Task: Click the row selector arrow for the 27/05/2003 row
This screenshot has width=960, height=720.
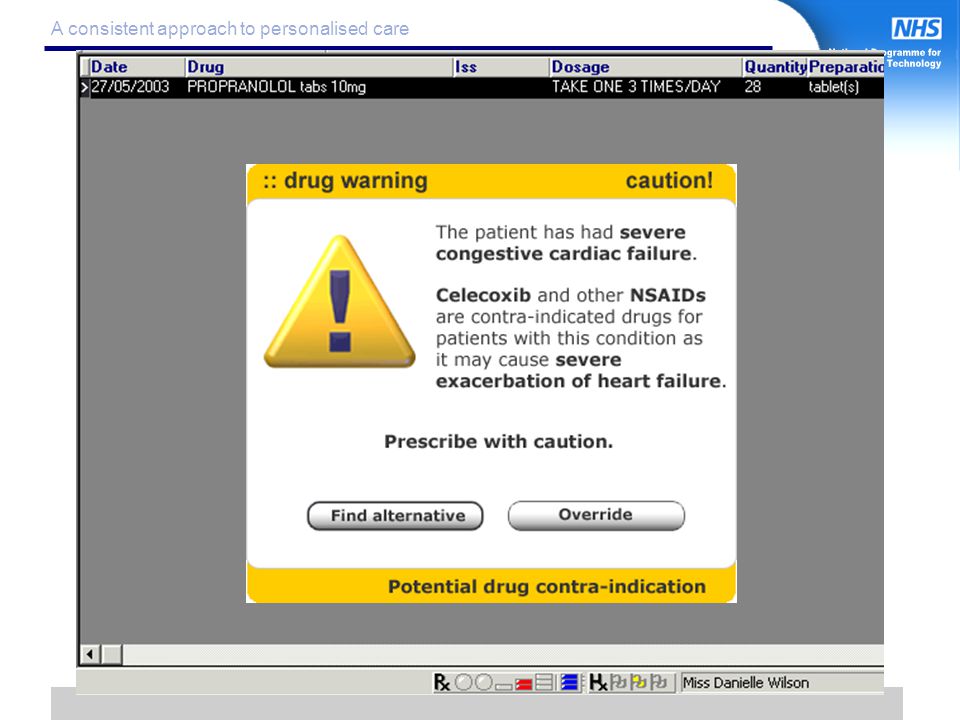Action: 84,87
